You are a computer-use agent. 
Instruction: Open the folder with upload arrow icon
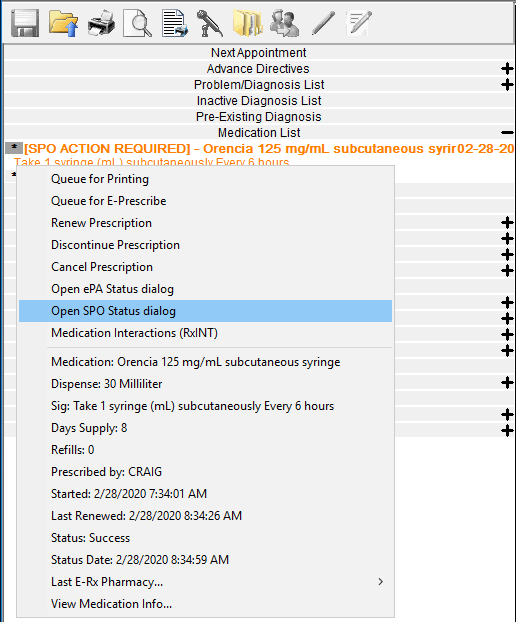63,24
